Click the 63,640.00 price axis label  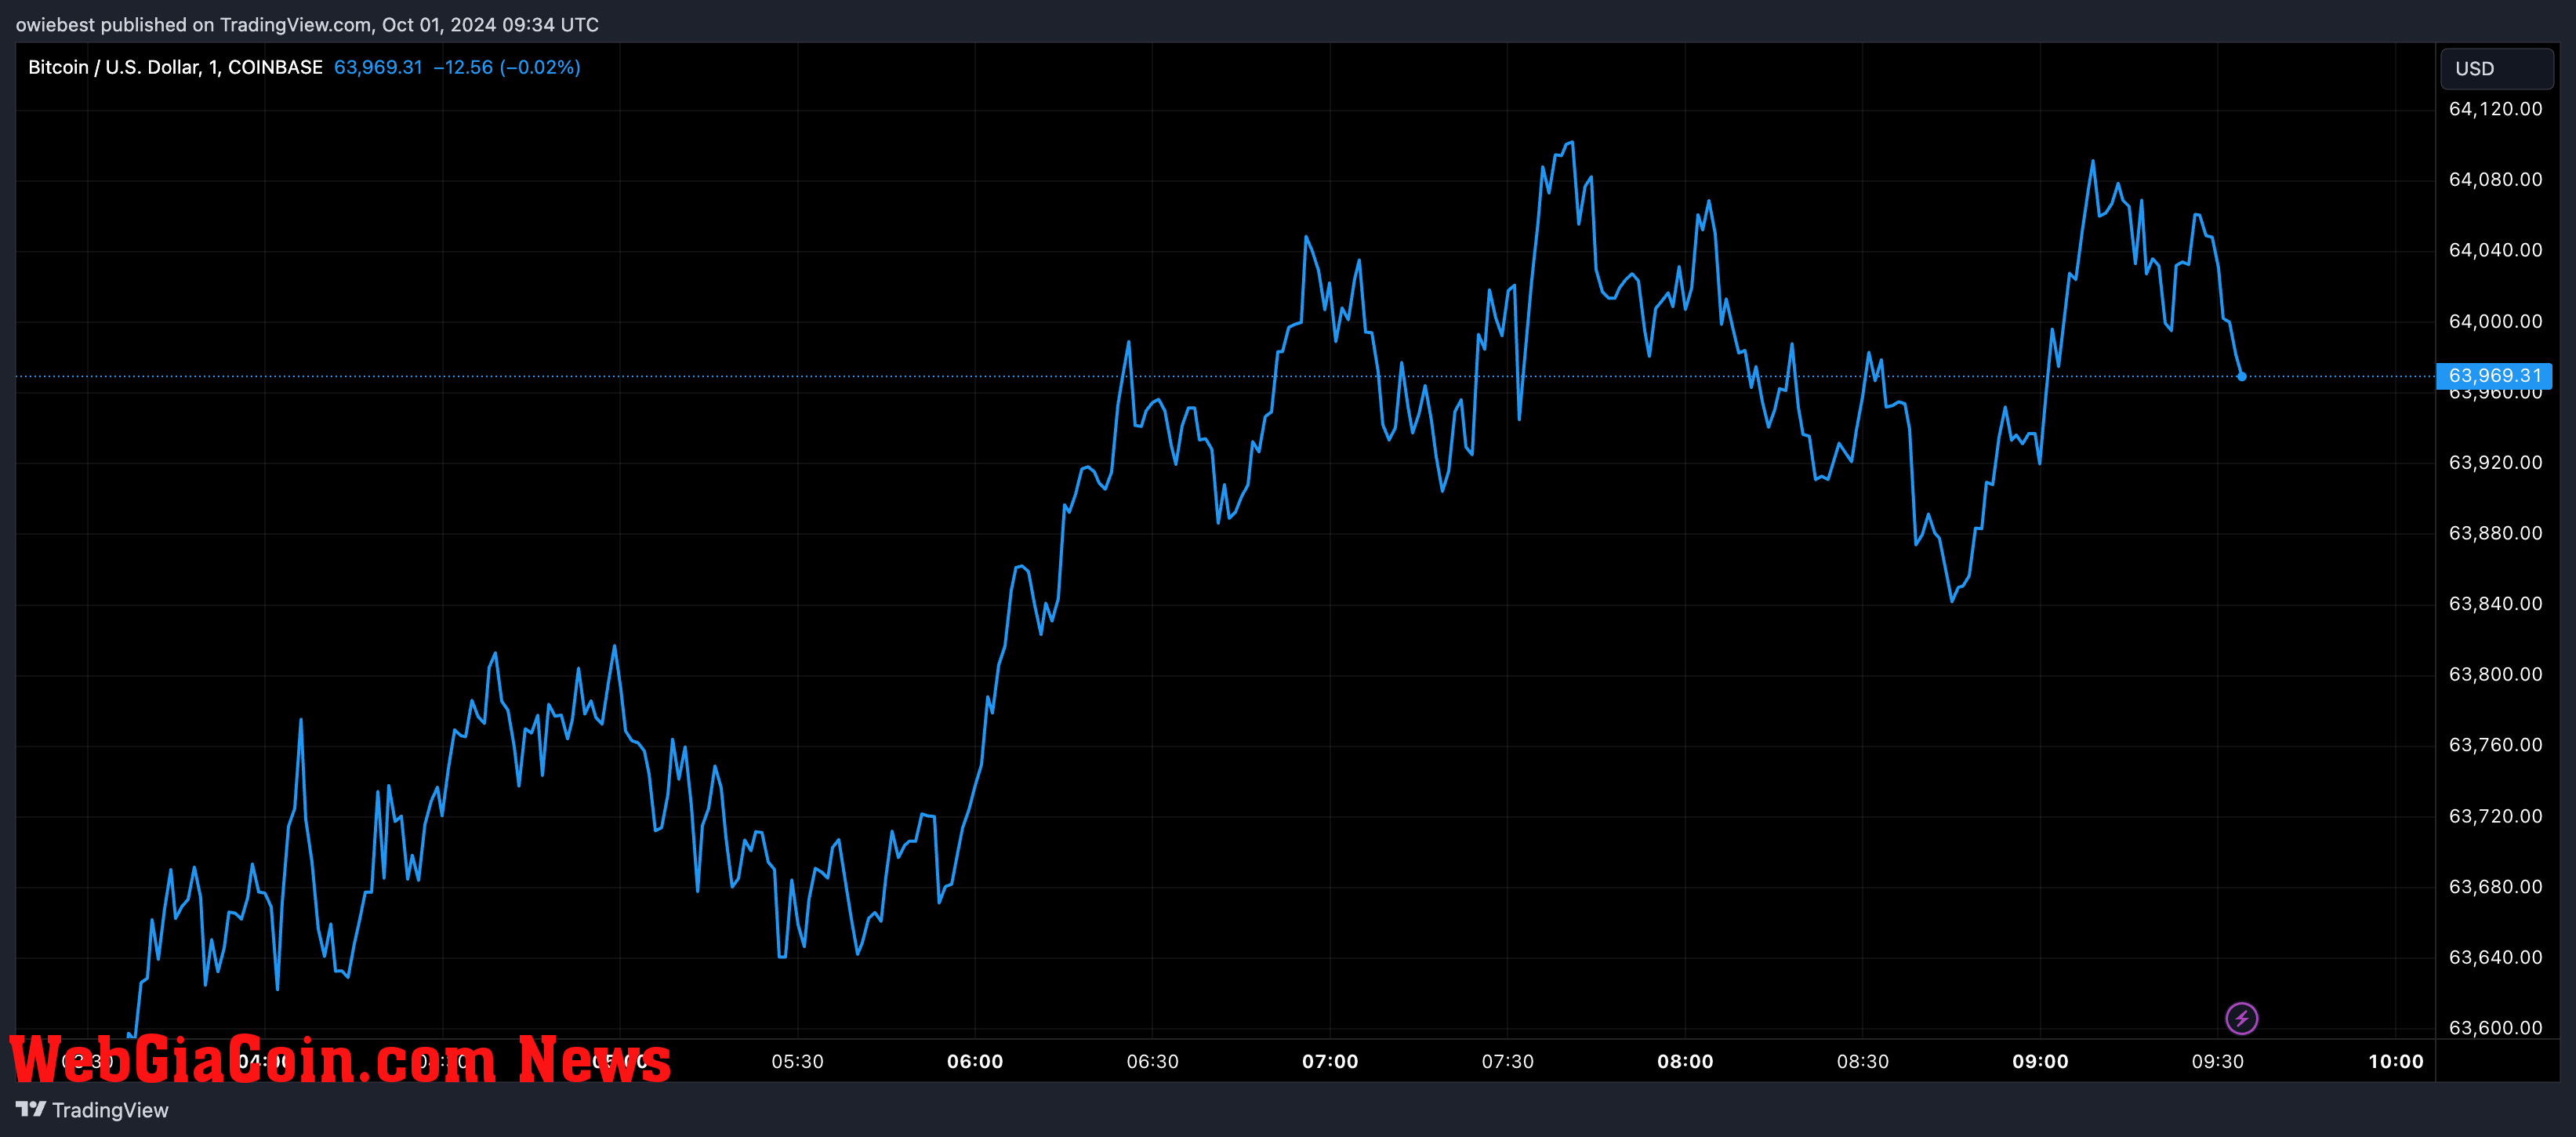coord(2495,957)
